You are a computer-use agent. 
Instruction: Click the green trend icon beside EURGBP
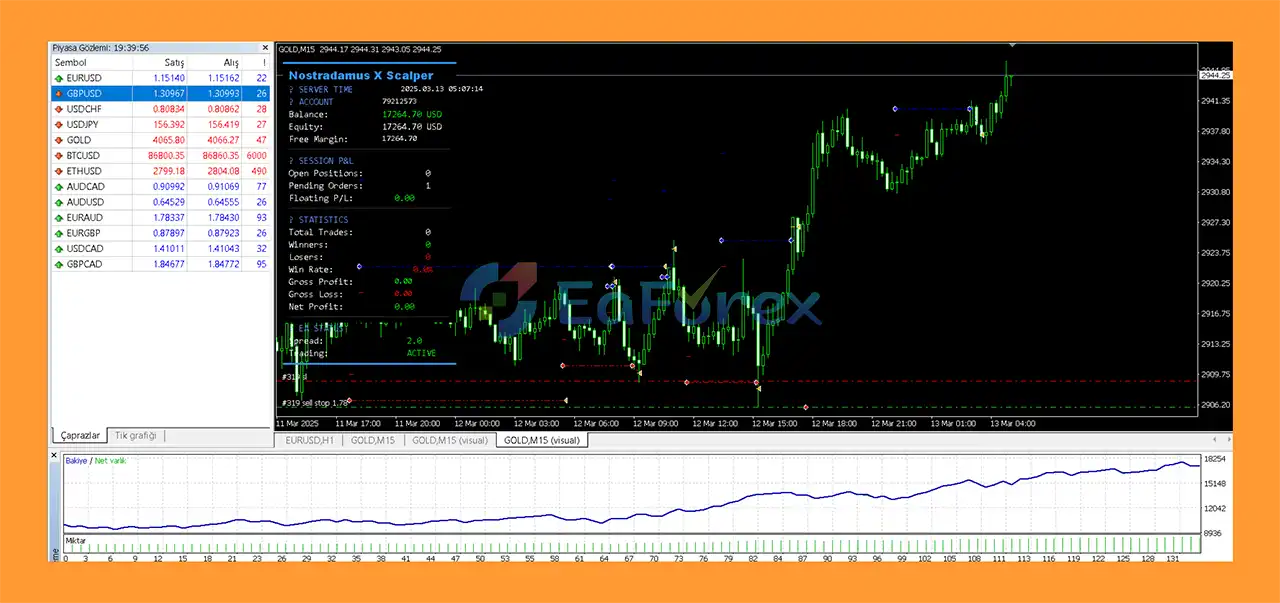tap(59, 232)
